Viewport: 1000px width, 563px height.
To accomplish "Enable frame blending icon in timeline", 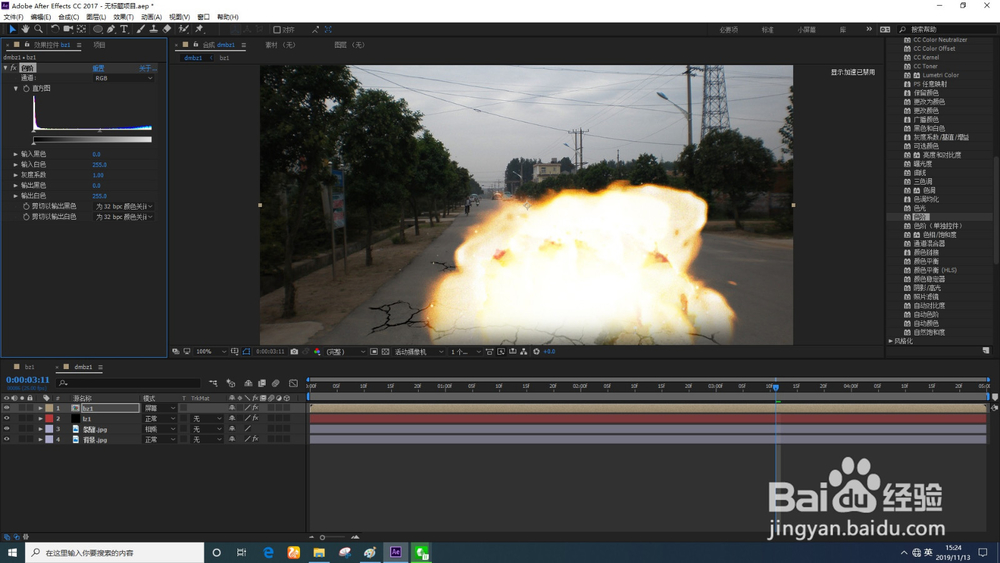I will click(261, 383).
